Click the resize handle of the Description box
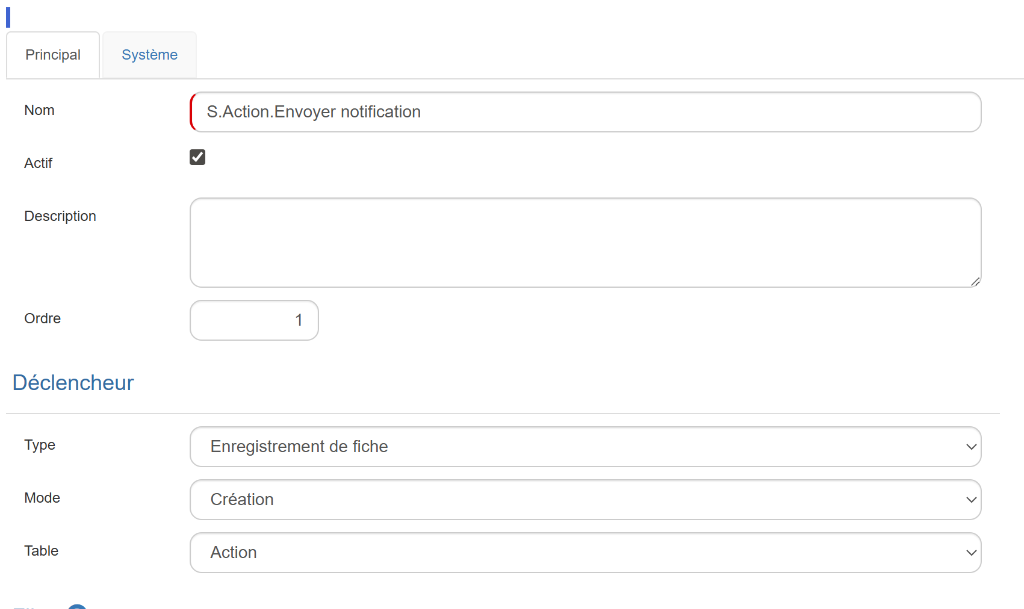Viewport: 1024px width, 609px height. [975, 281]
